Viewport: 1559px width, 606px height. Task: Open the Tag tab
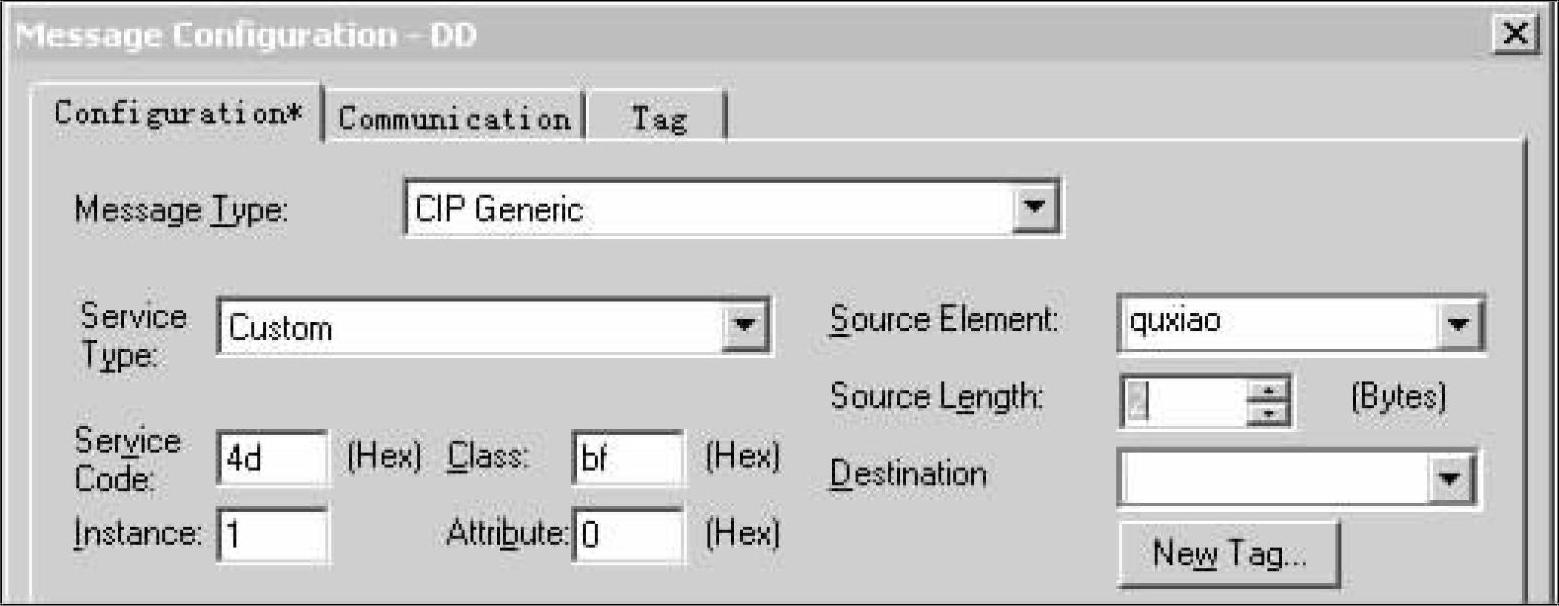click(x=658, y=120)
